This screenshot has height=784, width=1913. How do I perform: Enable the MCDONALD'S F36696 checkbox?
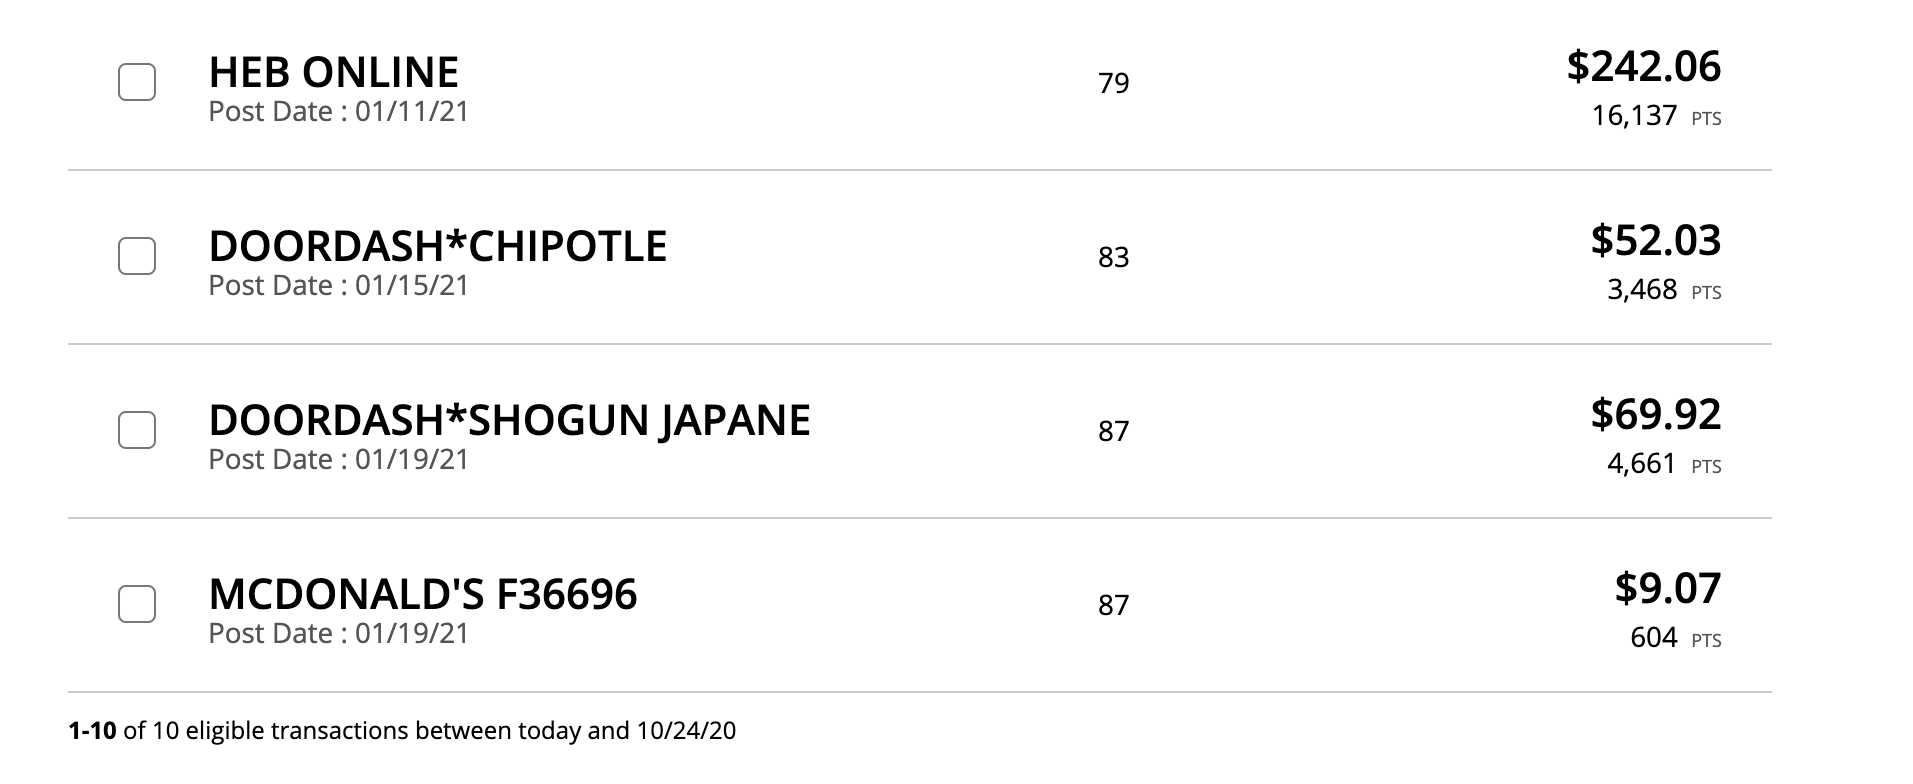point(137,604)
